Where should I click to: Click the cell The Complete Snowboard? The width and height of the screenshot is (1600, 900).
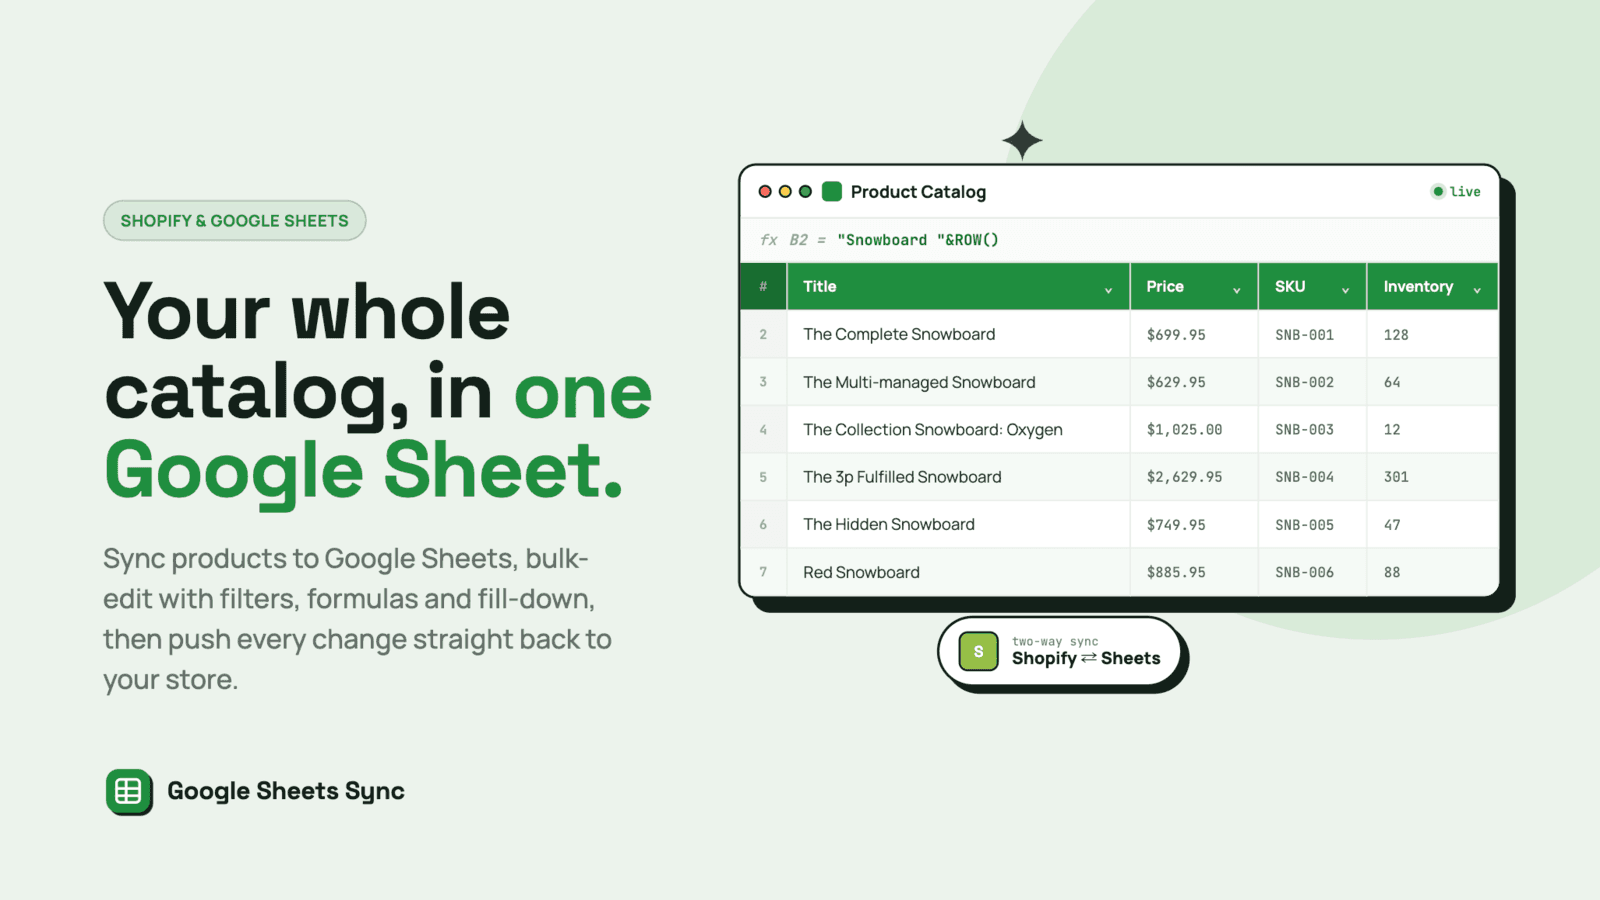pos(959,334)
